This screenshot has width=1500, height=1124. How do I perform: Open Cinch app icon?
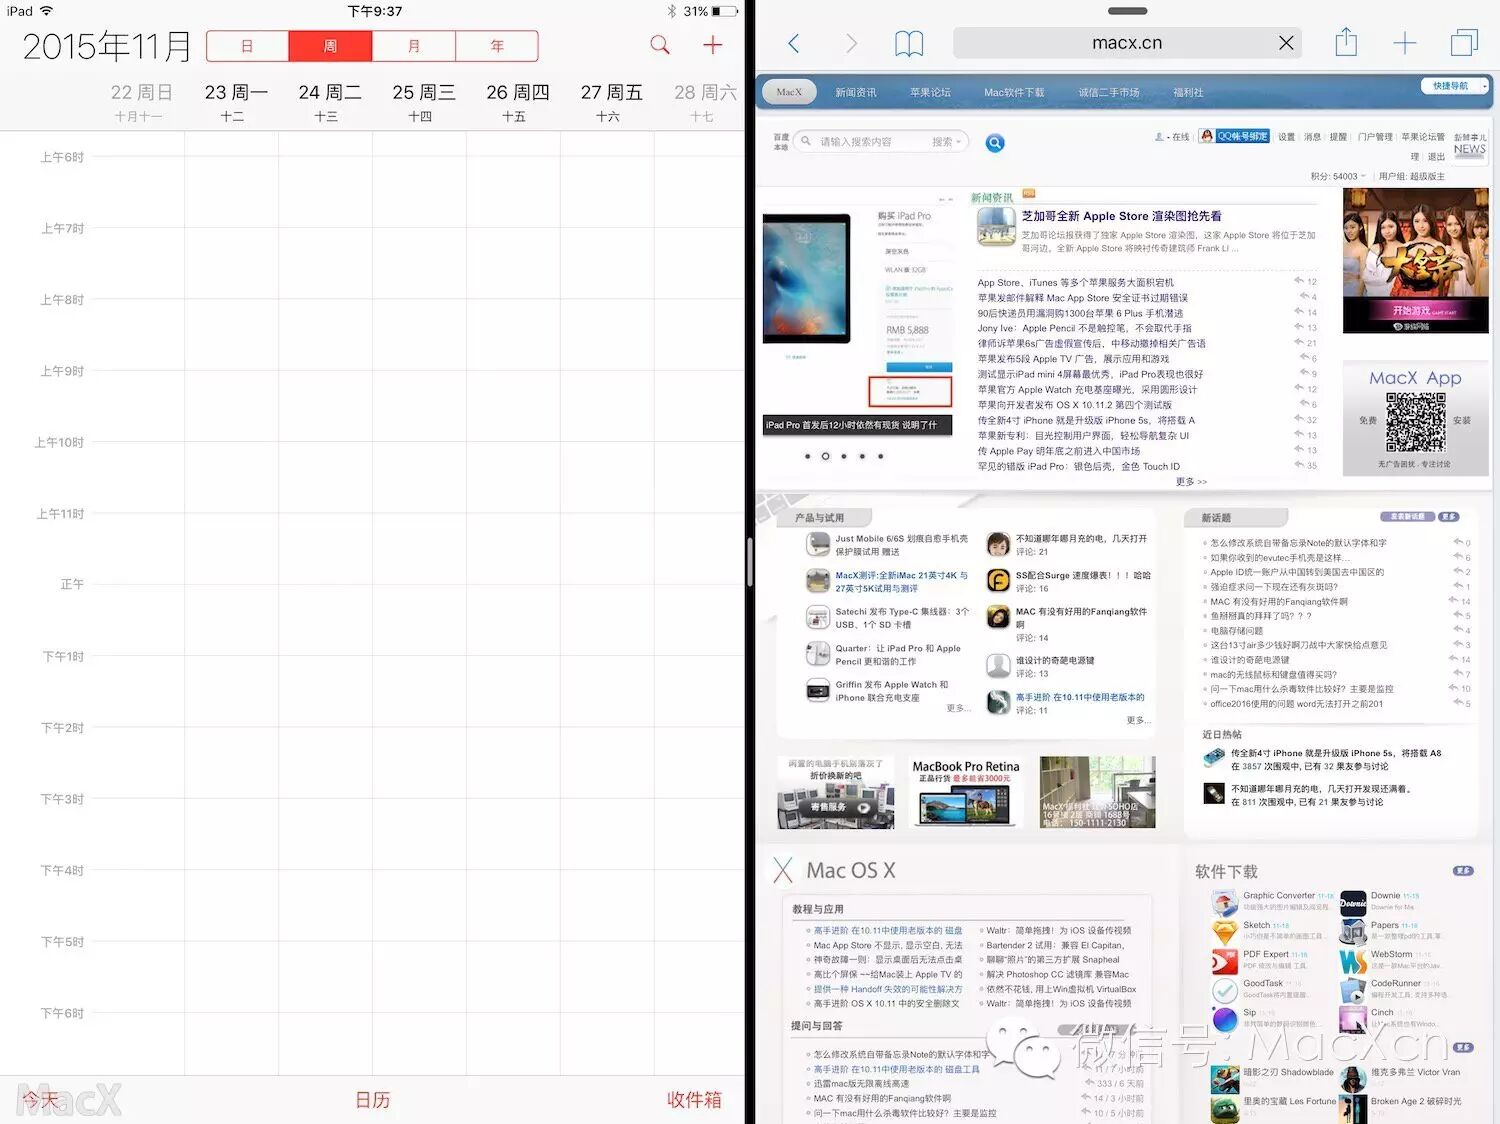coord(1353,1019)
